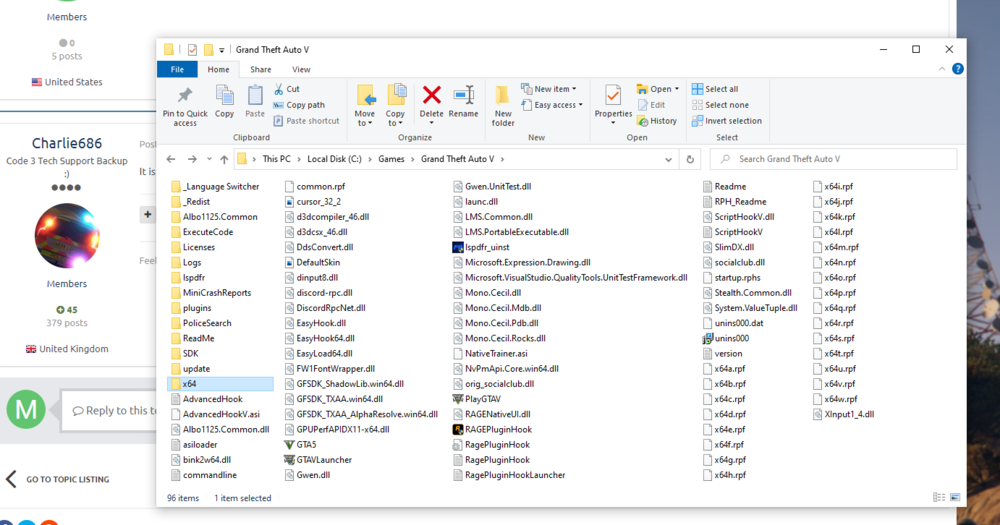Click Invert selection in ribbon
This screenshot has width=1000, height=525.
[726, 121]
